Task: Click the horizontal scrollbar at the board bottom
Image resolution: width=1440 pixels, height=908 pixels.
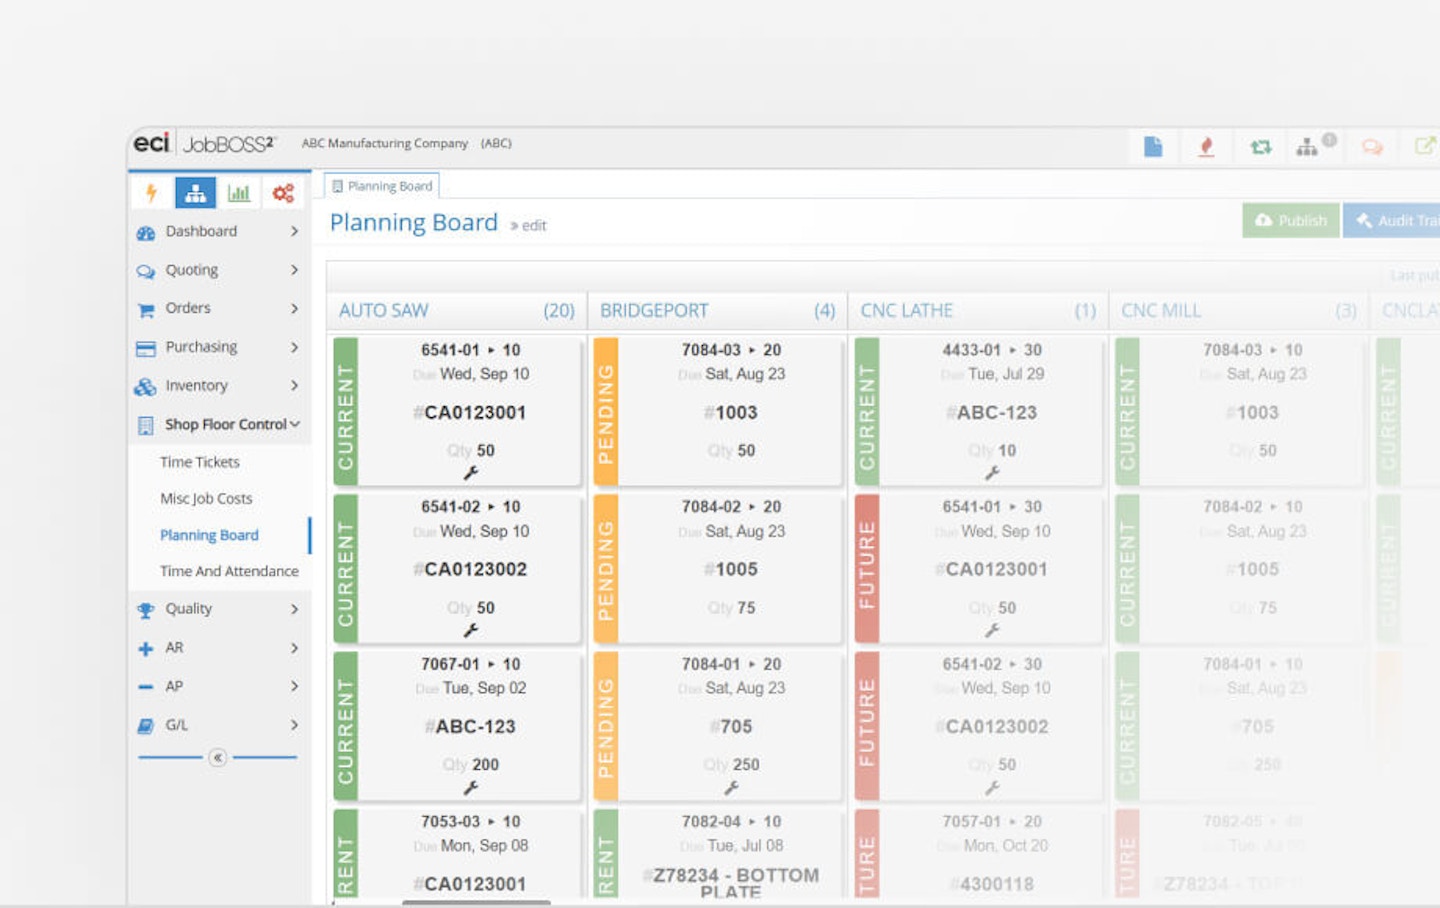Action: pos(476,903)
